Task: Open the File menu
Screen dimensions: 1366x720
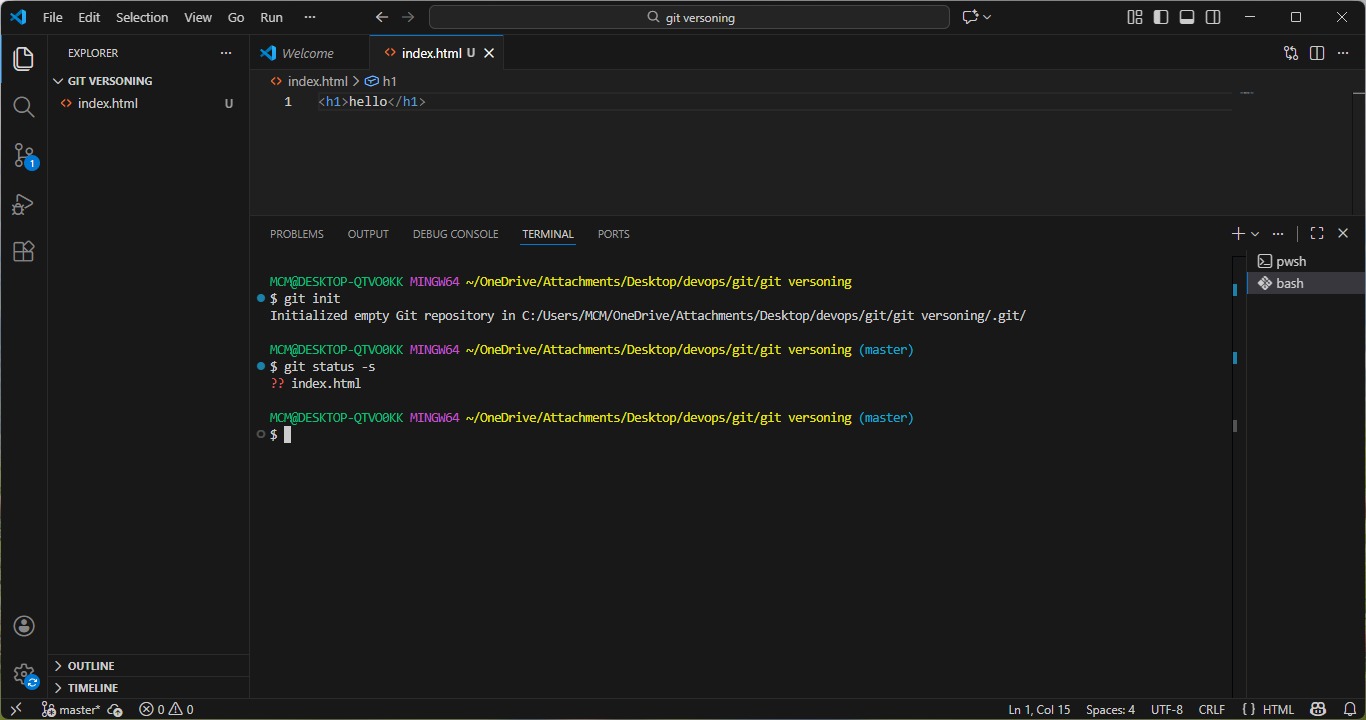Action: pyautogui.click(x=53, y=17)
